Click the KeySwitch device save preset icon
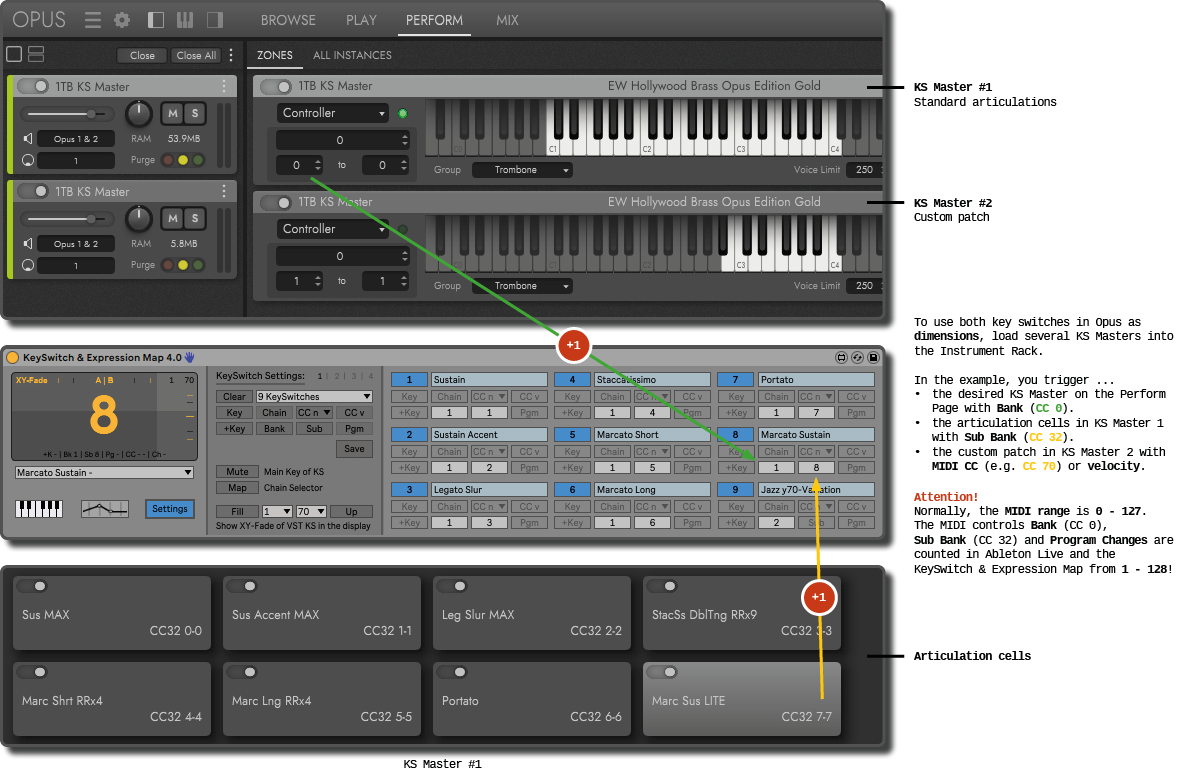This screenshot has width=1178, height=773. [x=873, y=358]
